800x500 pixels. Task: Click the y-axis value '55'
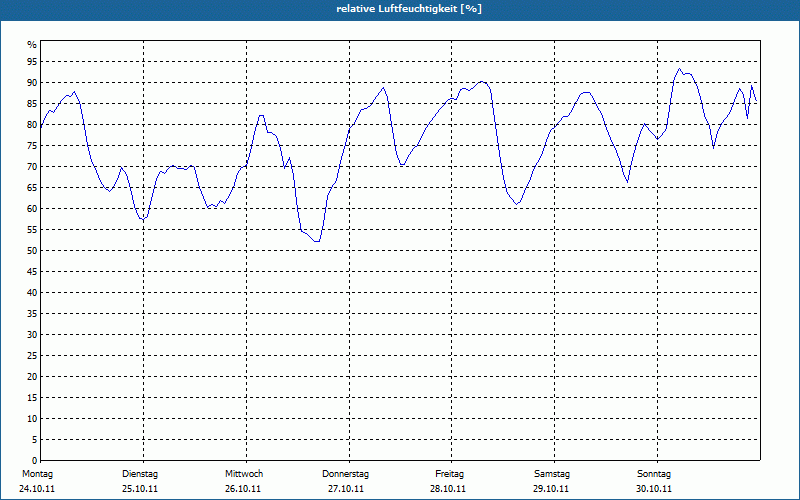click(x=32, y=230)
